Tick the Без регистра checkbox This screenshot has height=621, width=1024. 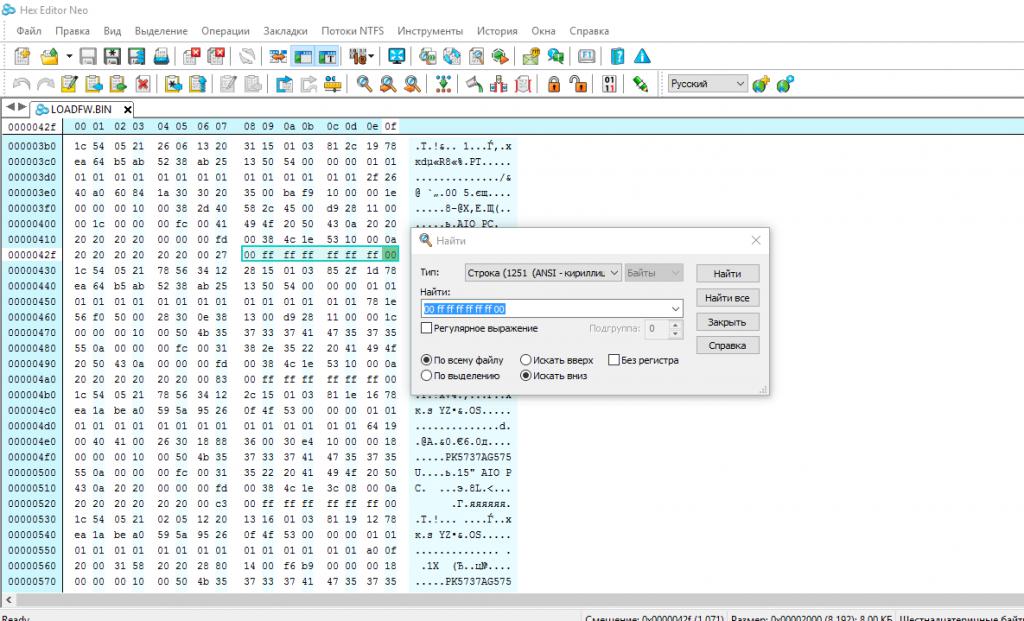tap(612, 360)
